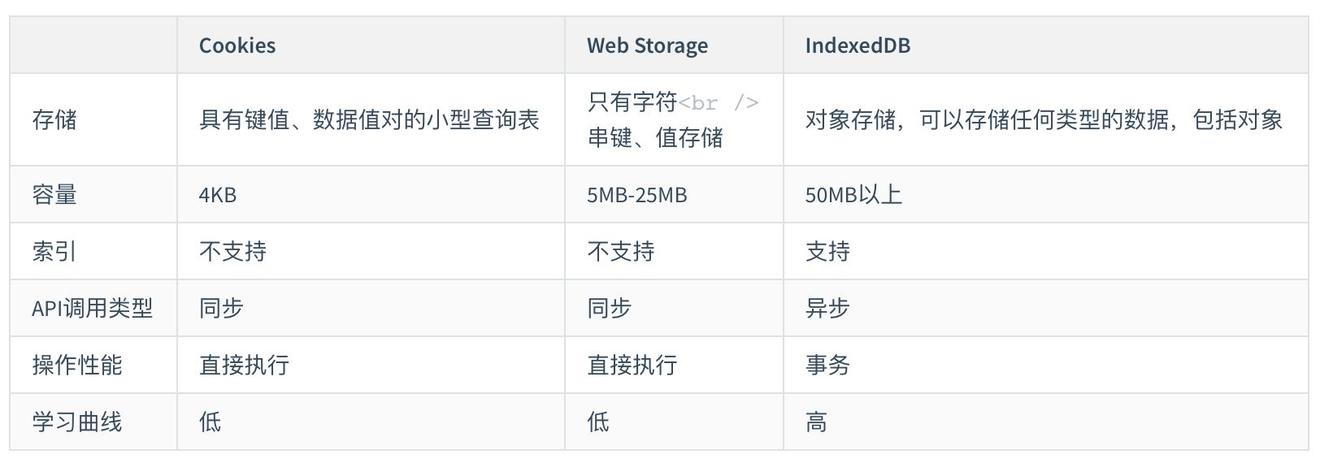Select the 存储 row label

[54, 120]
